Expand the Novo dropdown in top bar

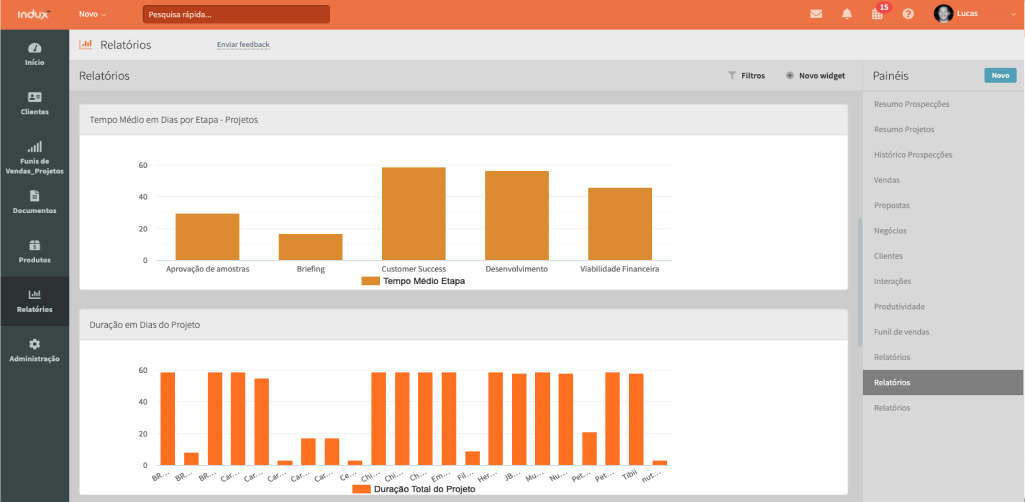[x=92, y=14]
